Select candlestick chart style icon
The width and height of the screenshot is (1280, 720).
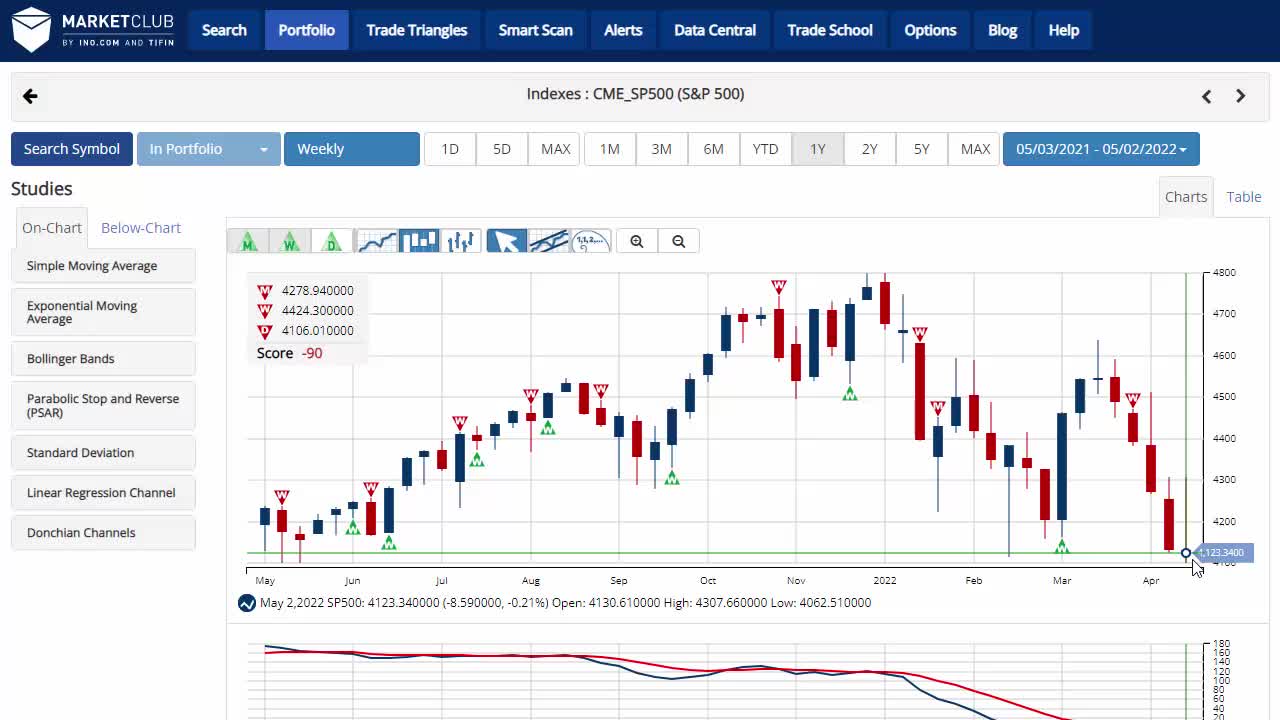pos(419,241)
